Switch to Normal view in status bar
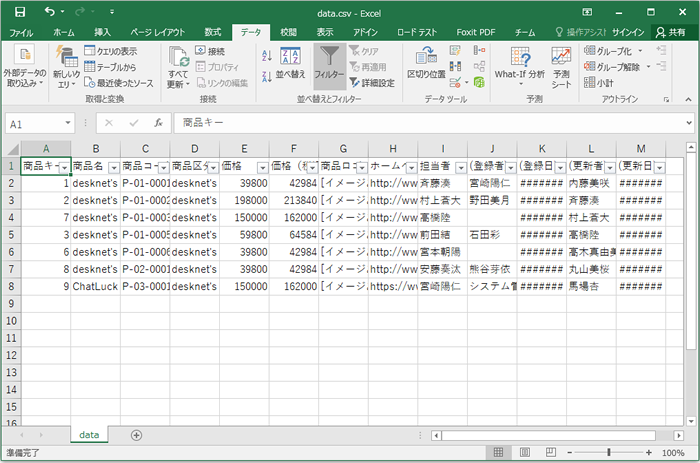700x463 pixels. tap(498, 452)
